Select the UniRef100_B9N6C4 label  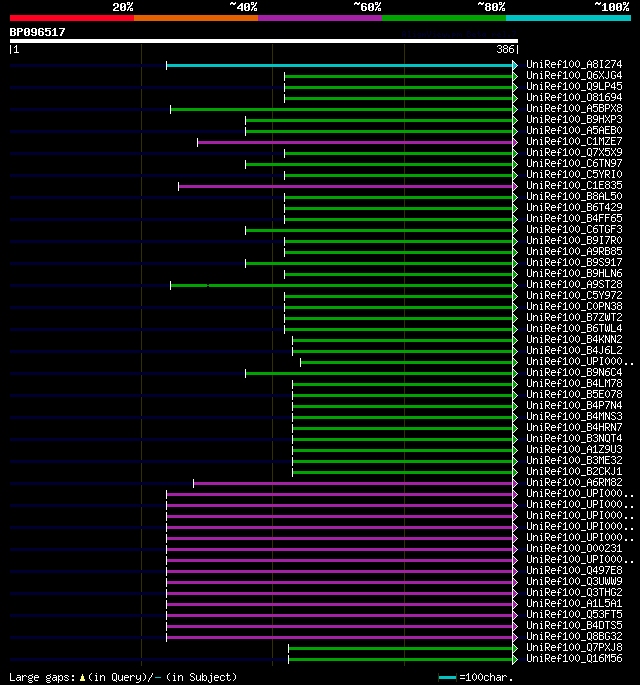coord(574,372)
